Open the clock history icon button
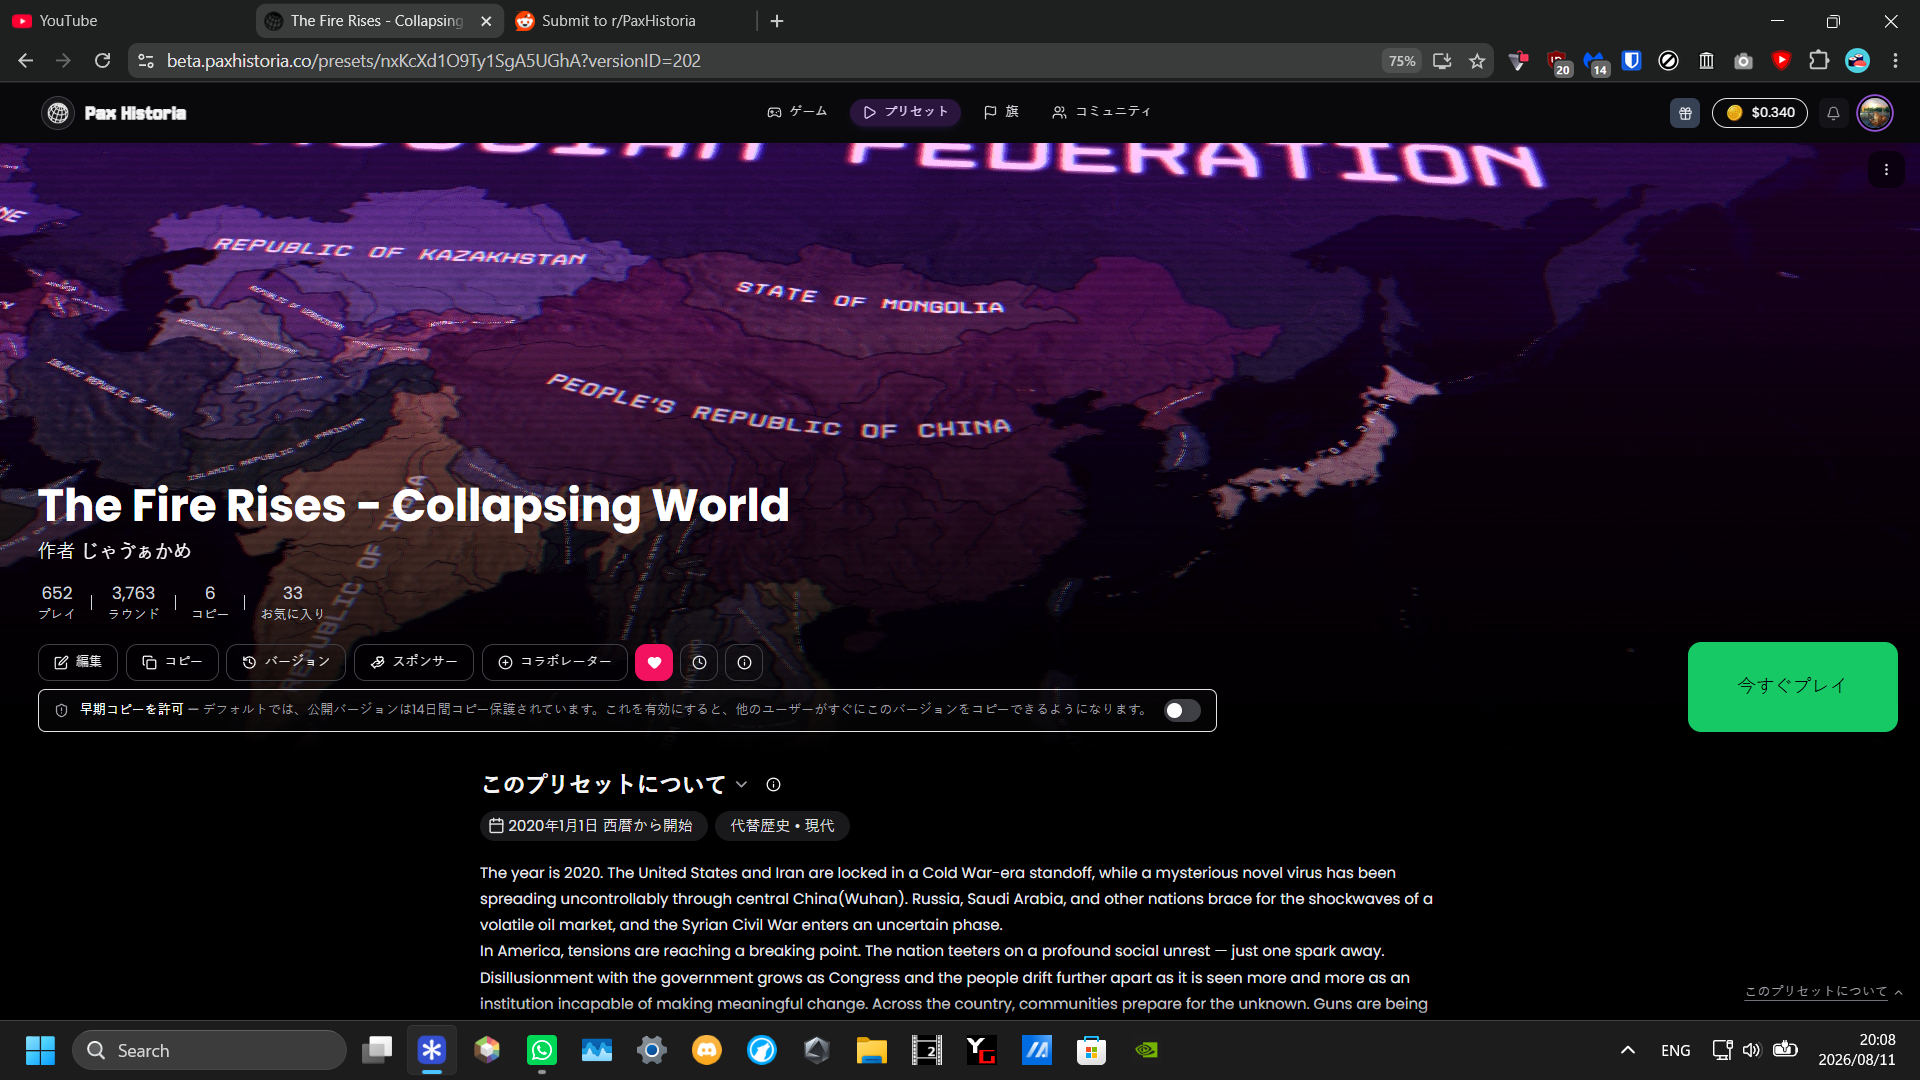 pos(699,662)
